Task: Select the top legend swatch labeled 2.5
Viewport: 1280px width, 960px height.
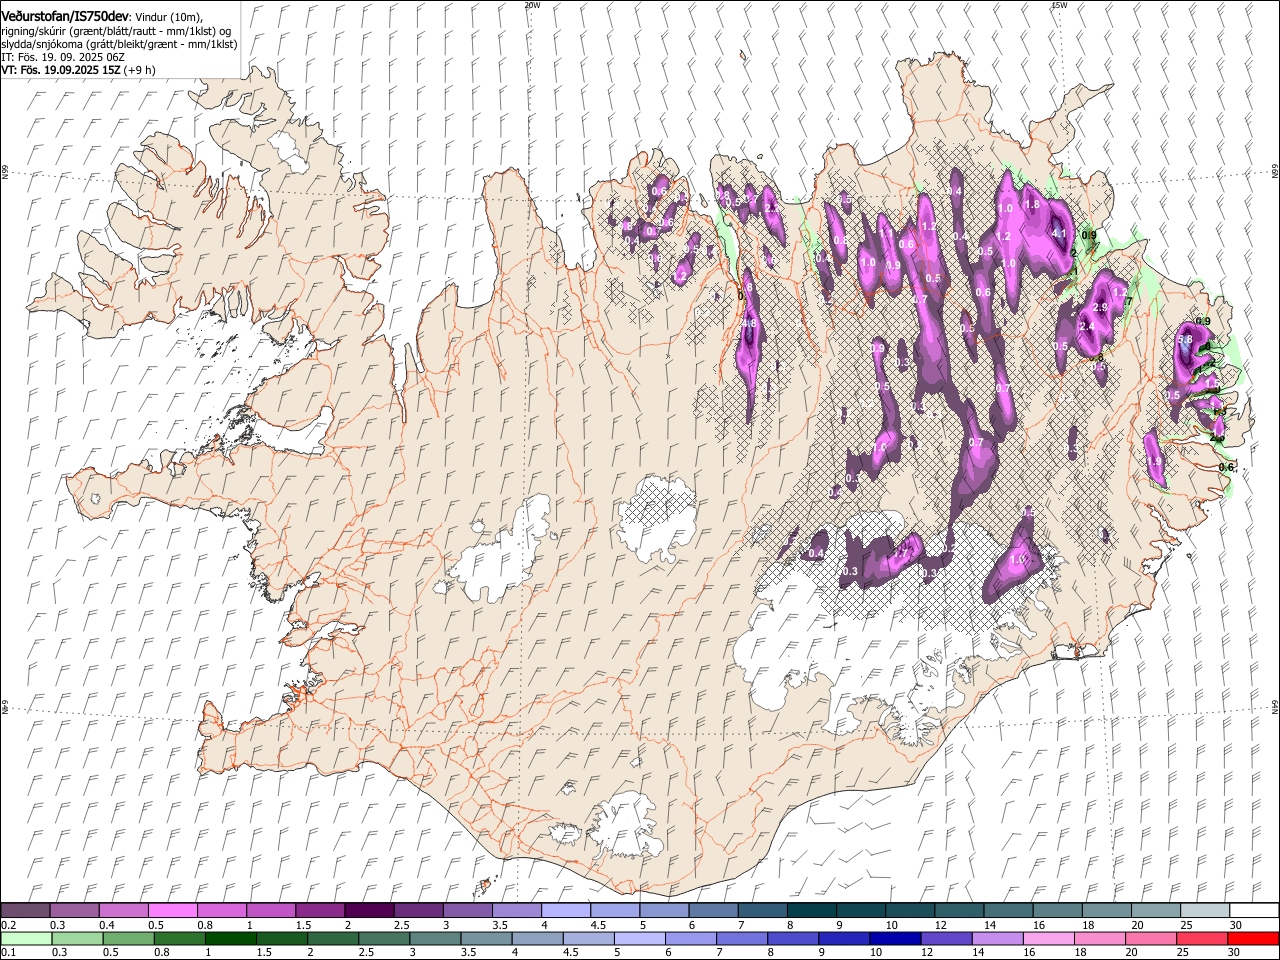Action: [x=417, y=910]
